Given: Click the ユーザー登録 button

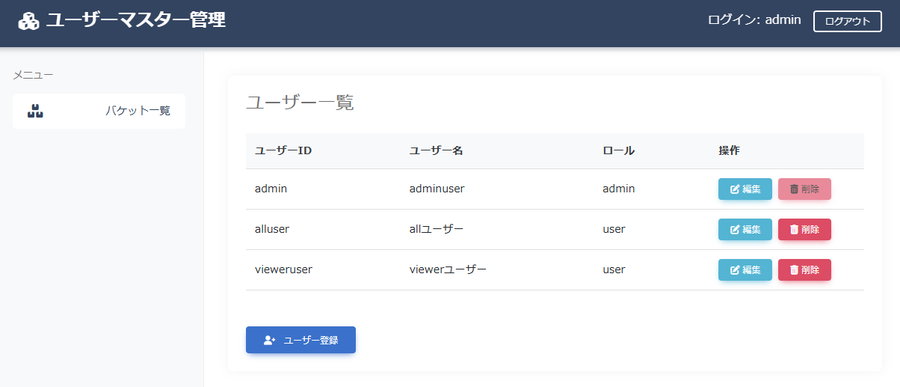Looking at the screenshot, I should pyautogui.click(x=301, y=340).
